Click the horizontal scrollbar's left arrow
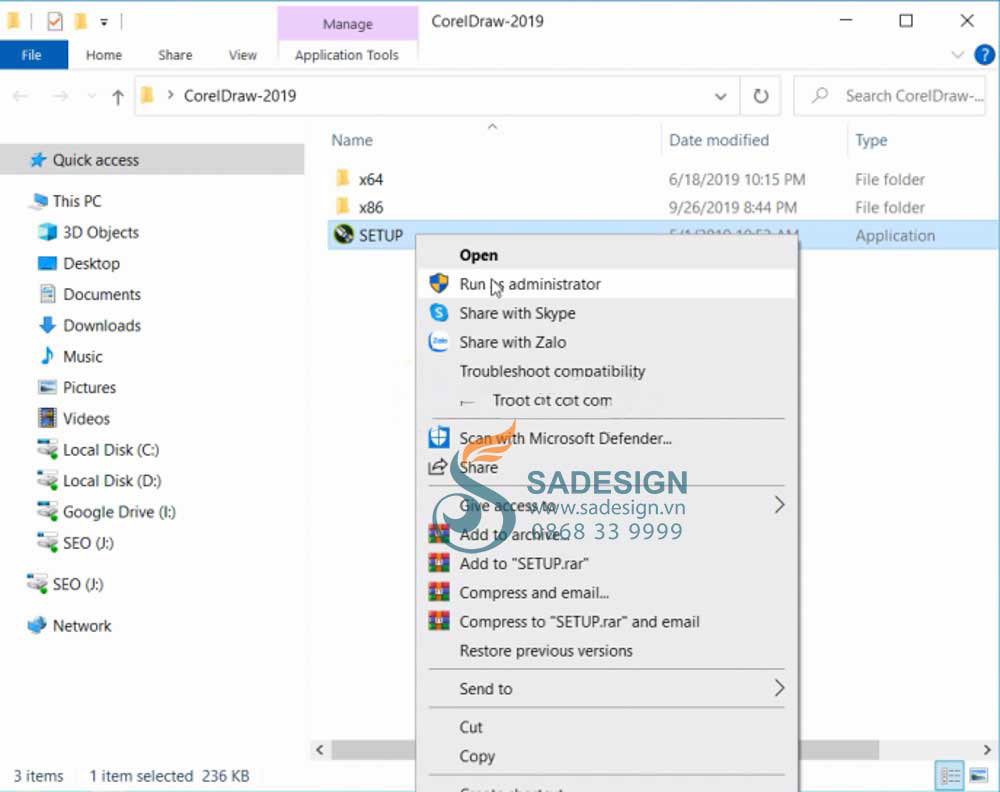This screenshot has height=792, width=1000. pyautogui.click(x=320, y=750)
